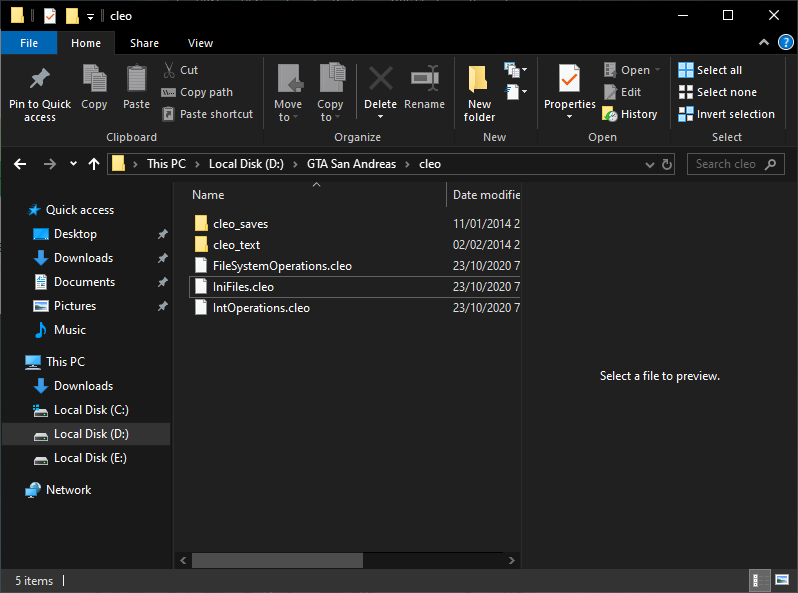This screenshot has height=593, width=798.
Task: Create a New folder
Action: pyautogui.click(x=479, y=93)
